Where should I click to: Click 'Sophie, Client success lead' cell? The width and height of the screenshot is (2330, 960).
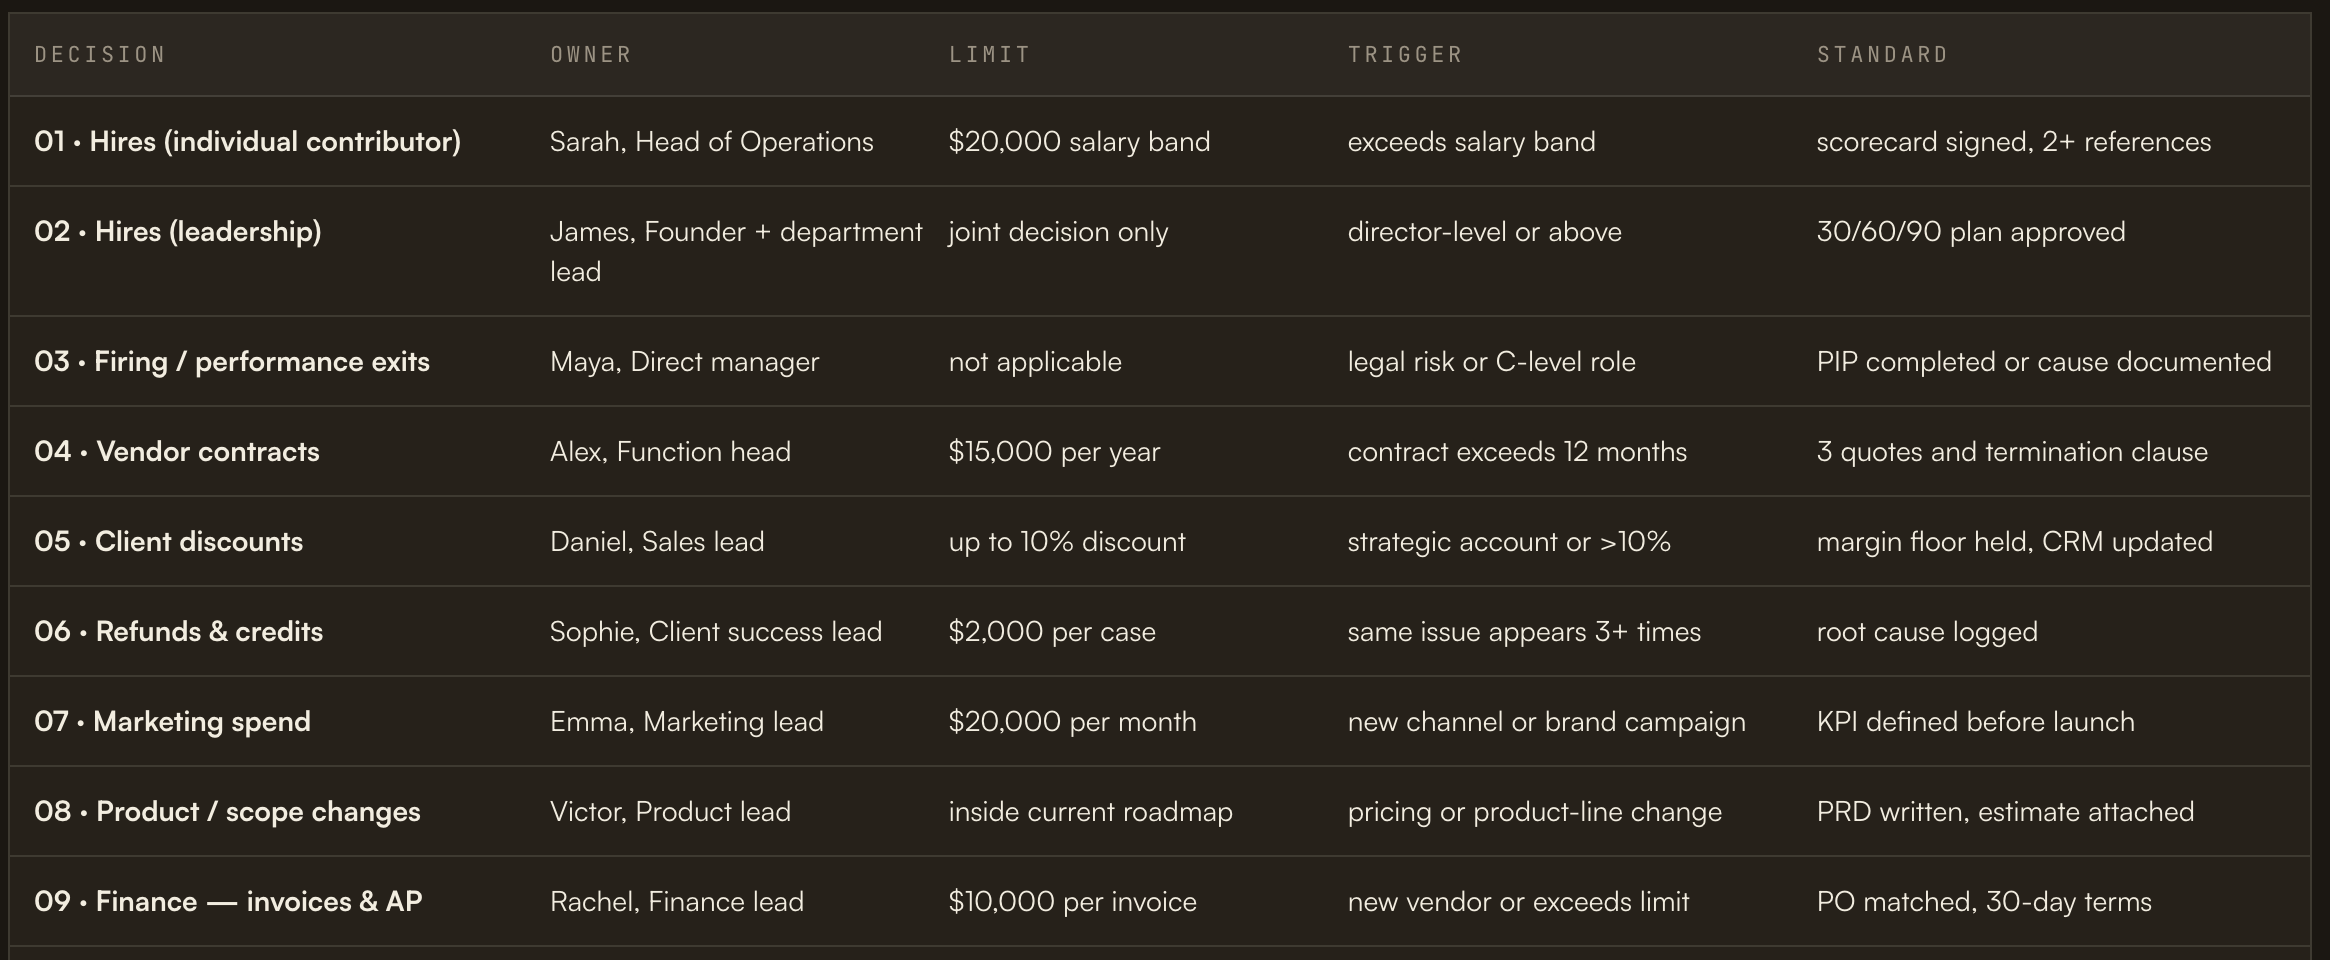[x=716, y=631]
